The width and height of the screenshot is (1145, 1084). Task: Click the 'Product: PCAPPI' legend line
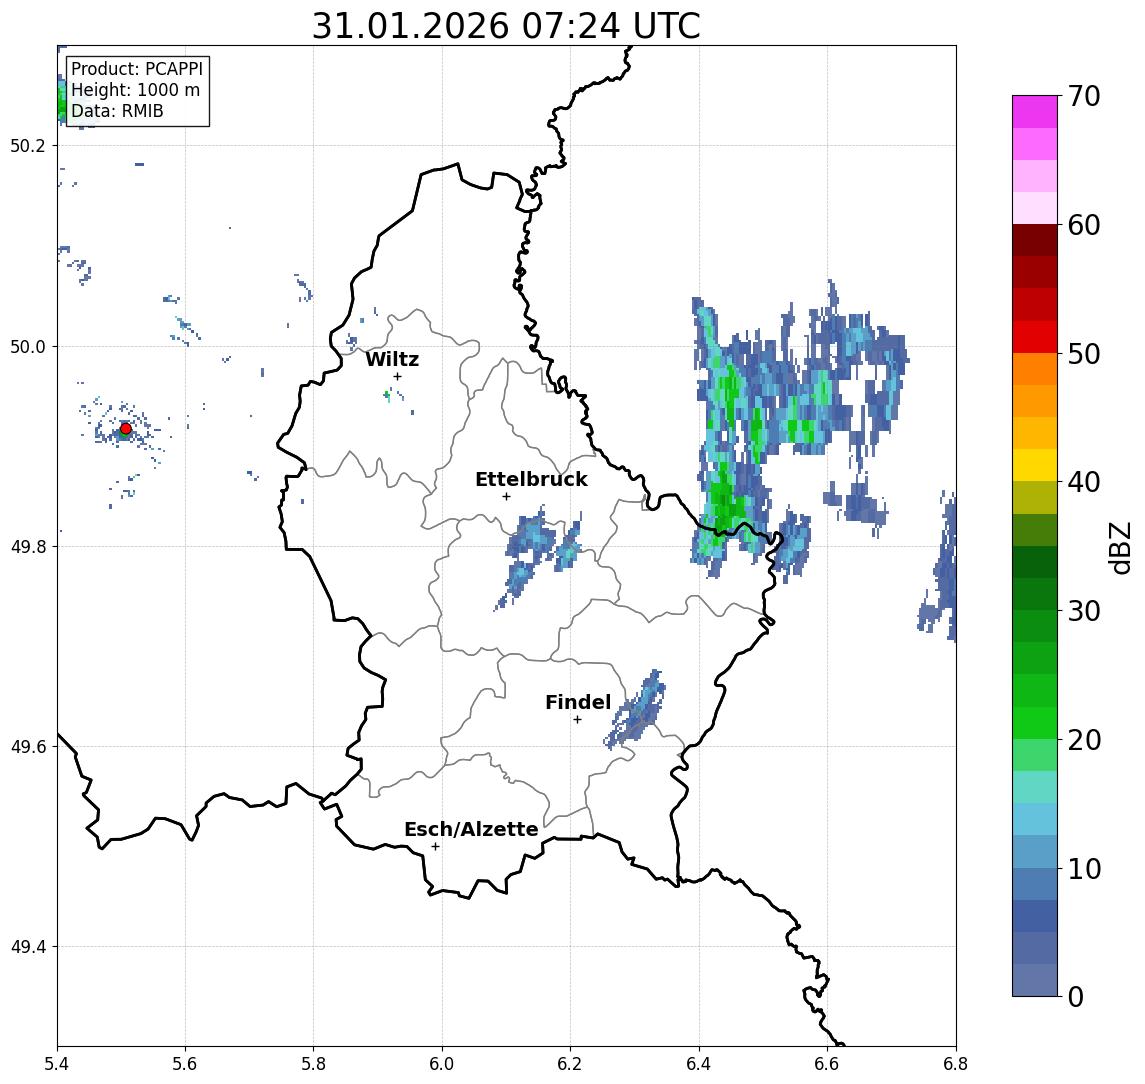coord(137,69)
